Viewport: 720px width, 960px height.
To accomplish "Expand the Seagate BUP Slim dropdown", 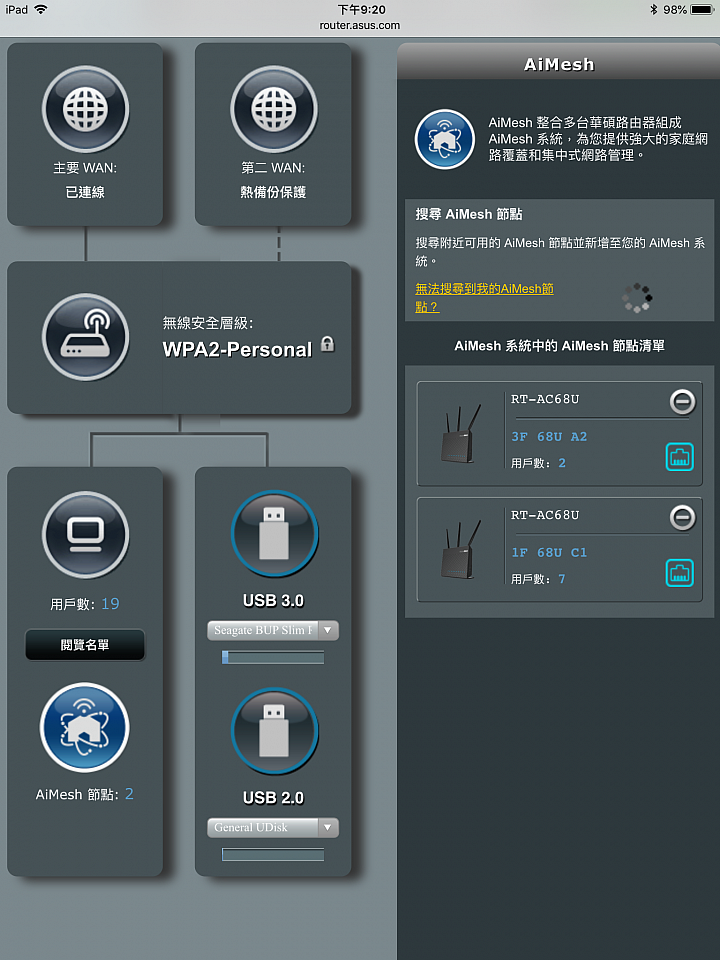I will click(x=273, y=630).
